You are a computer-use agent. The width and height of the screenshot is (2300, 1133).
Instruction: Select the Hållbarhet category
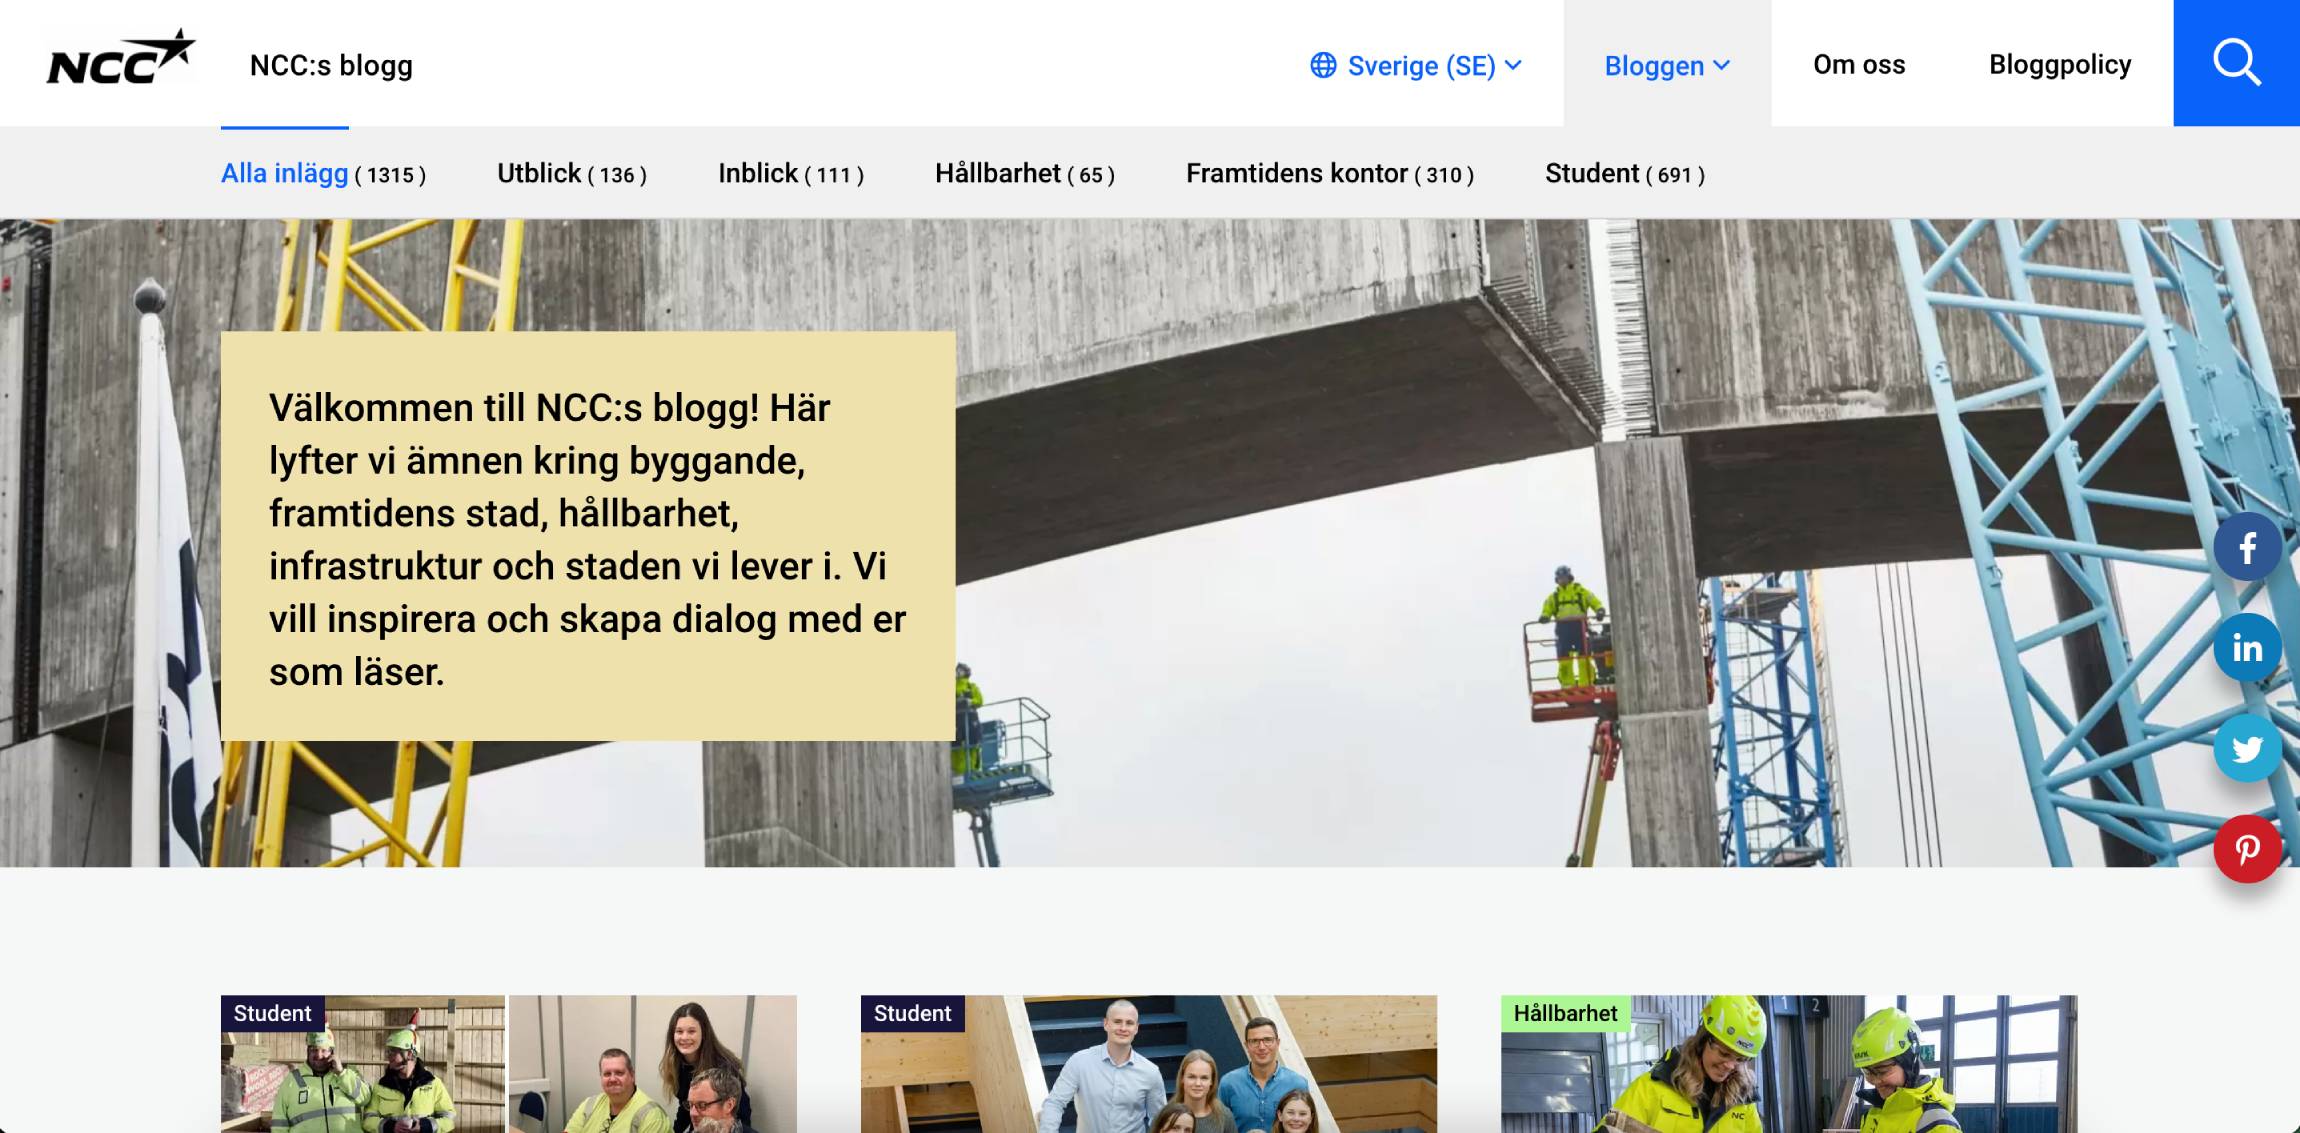[1025, 174]
